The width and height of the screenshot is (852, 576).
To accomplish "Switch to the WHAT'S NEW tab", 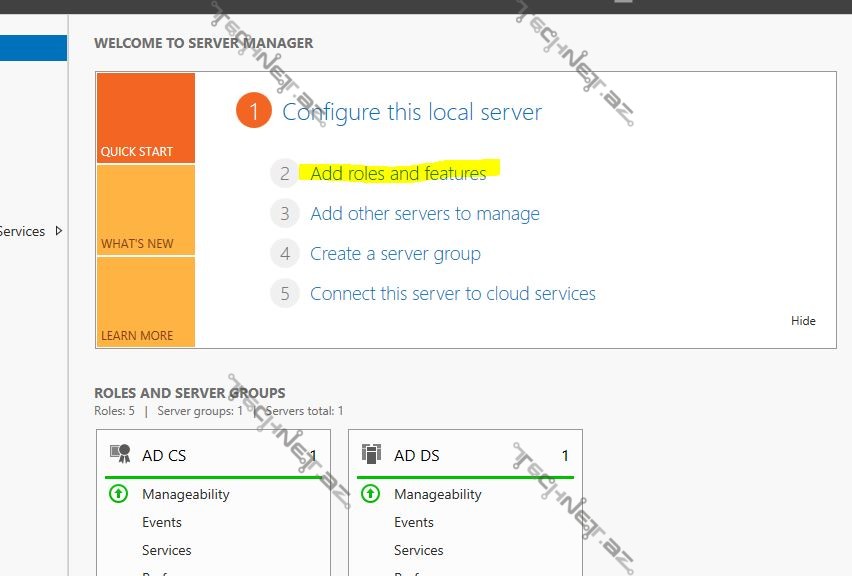I will [146, 210].
